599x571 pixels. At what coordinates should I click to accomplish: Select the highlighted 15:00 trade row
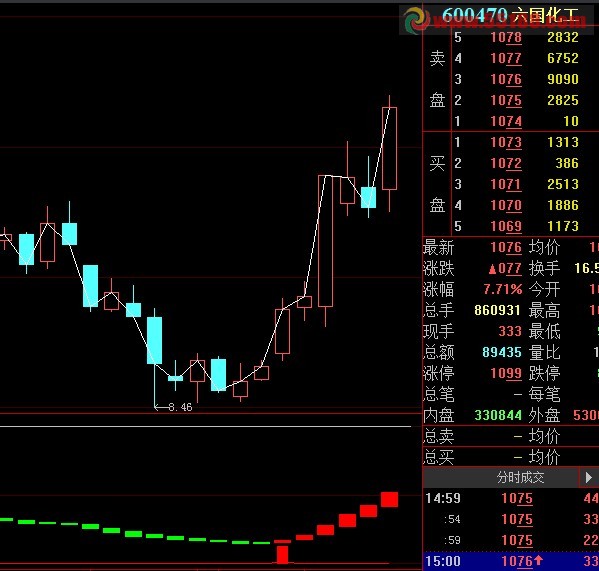click(x=511, y=561)
